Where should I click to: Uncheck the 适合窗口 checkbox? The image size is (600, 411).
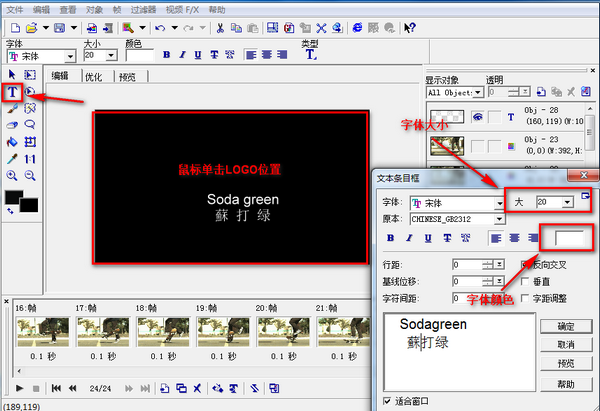click(x=387, y=401)
